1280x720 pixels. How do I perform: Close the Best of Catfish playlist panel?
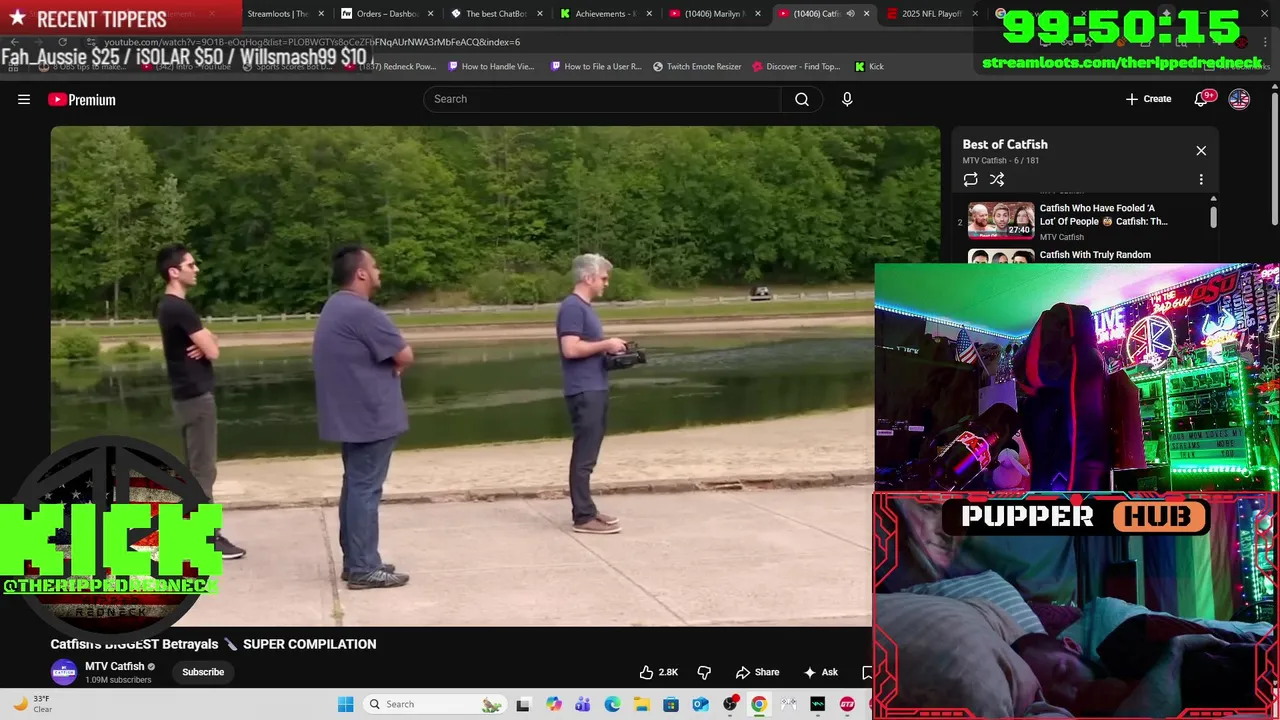[1201, 151]
